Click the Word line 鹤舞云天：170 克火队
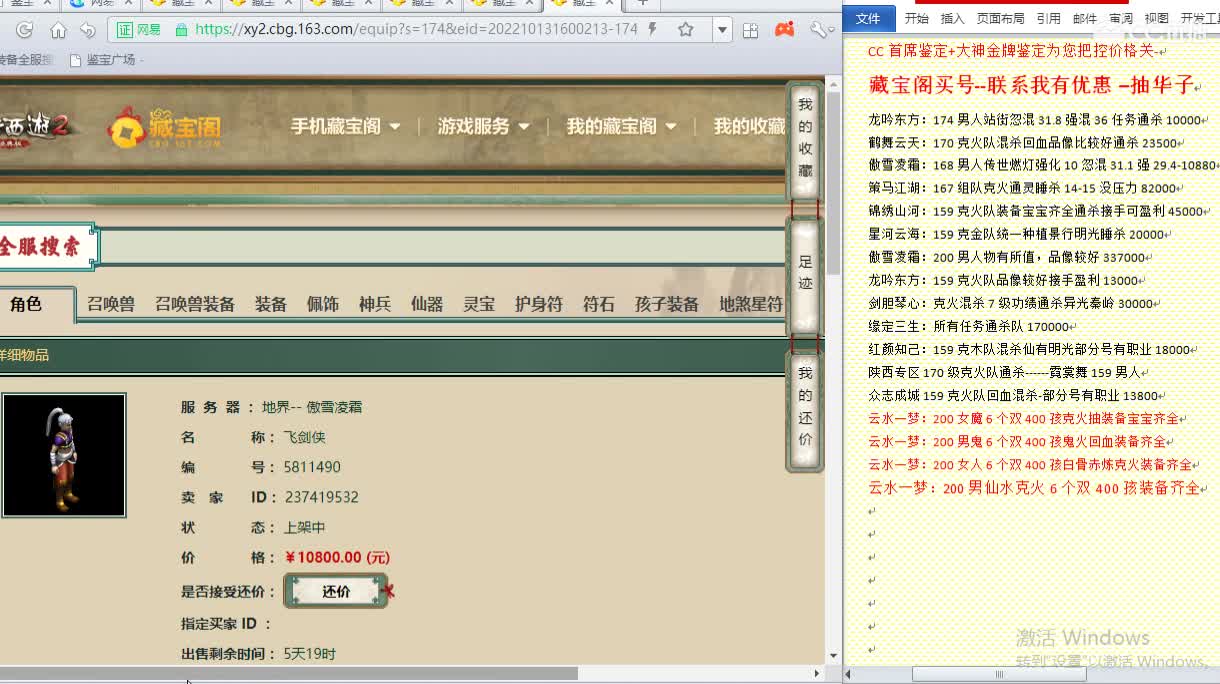 (1023, 143)
